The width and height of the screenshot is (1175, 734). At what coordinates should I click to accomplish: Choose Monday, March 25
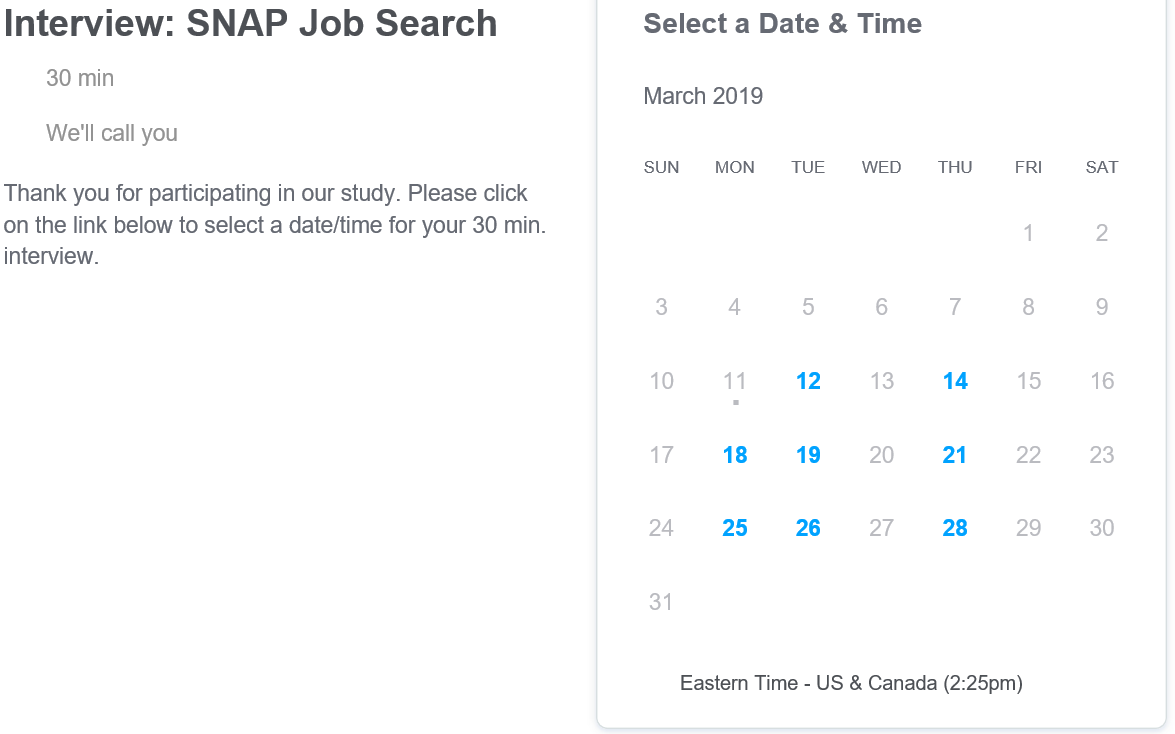pyautogui.click(x=735, y=528)
